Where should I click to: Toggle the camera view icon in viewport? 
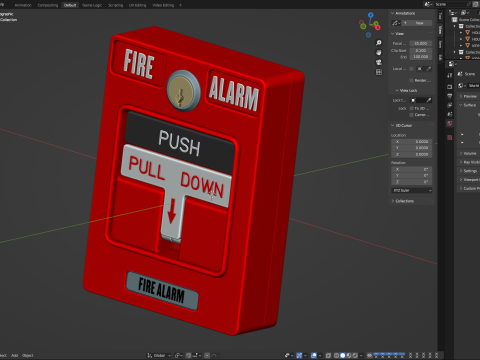379,62
